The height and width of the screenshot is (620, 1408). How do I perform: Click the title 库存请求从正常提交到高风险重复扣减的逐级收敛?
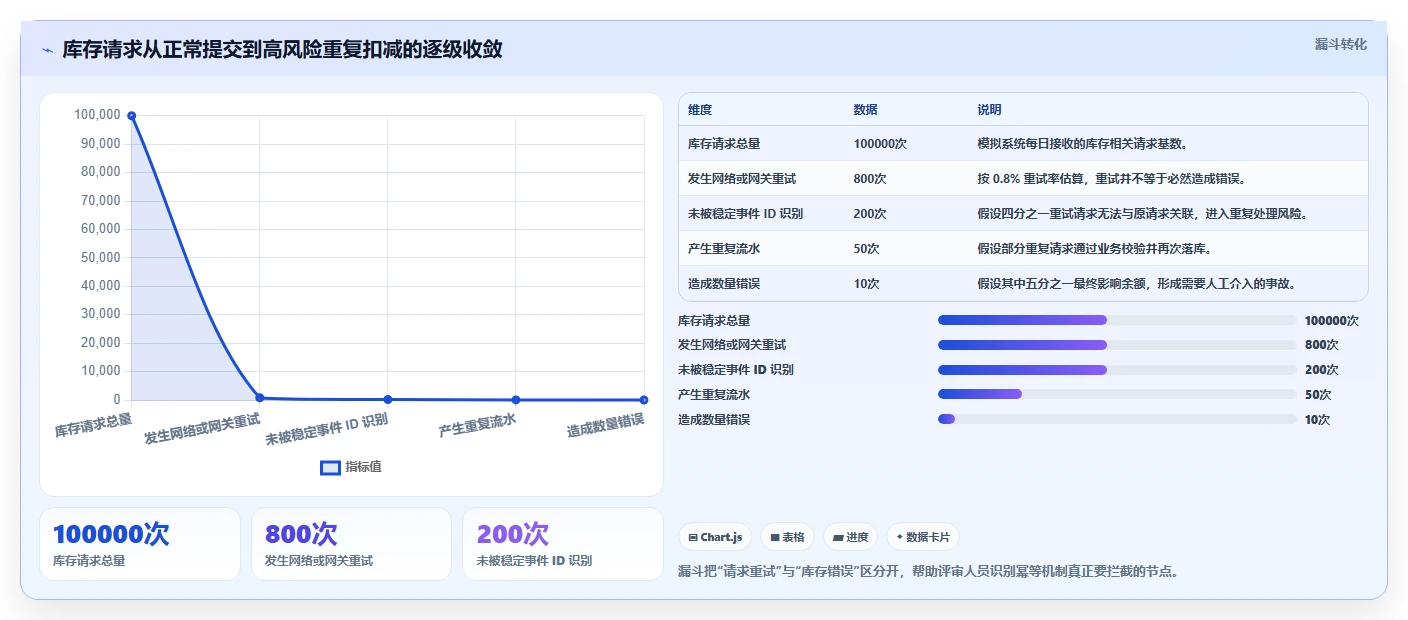(x=282, y=49)
